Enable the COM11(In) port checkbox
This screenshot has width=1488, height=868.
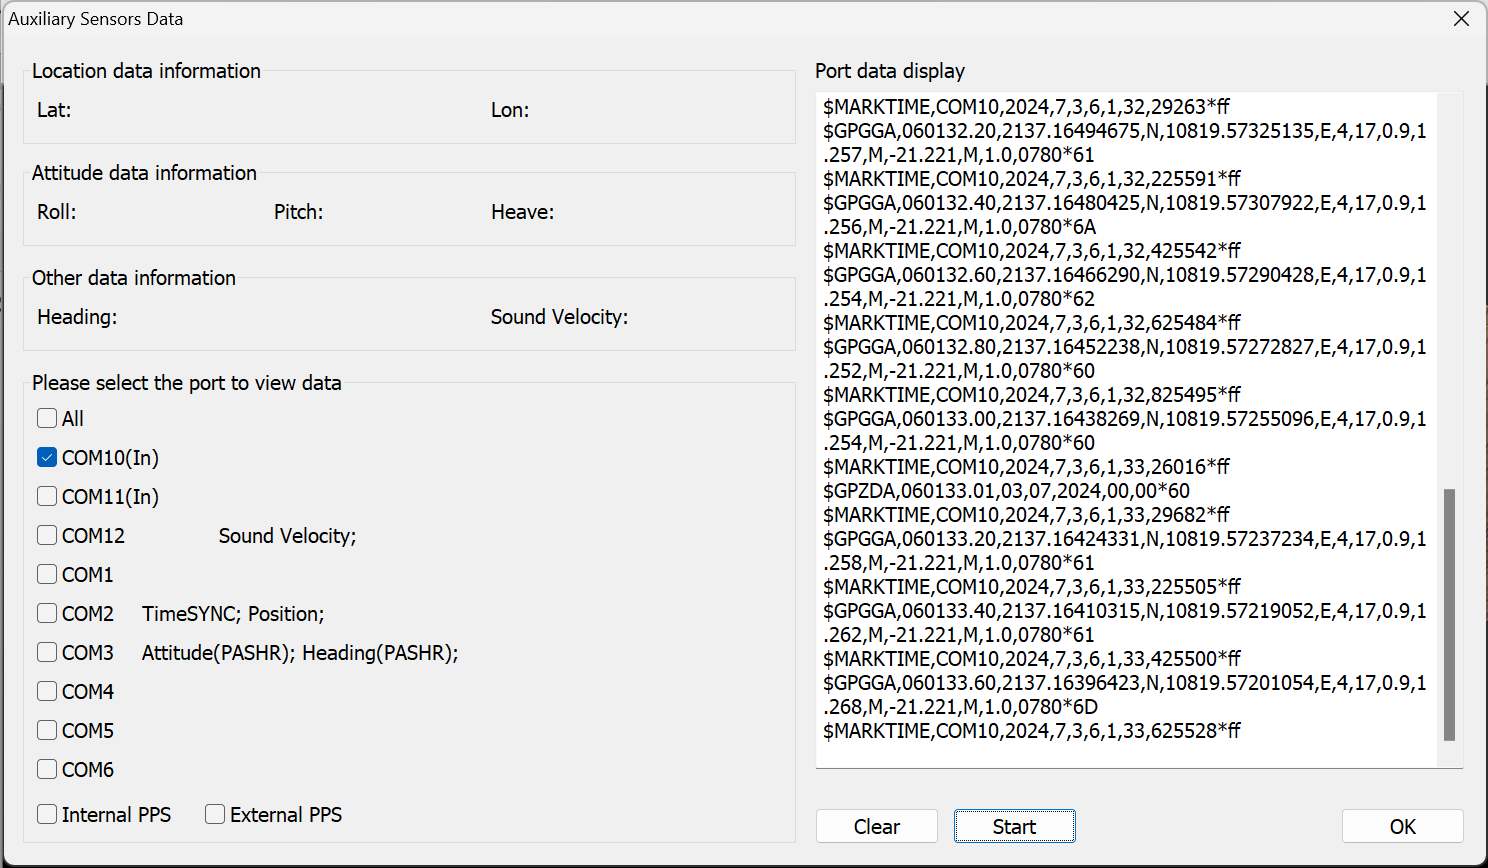pyautogui.click(x=47, y=497)
